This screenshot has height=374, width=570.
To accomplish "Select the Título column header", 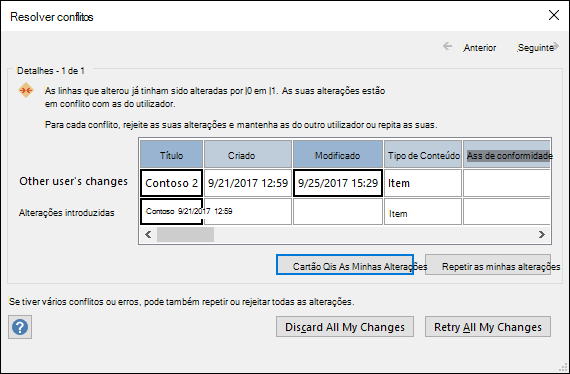I will click(x=172, y=154).
